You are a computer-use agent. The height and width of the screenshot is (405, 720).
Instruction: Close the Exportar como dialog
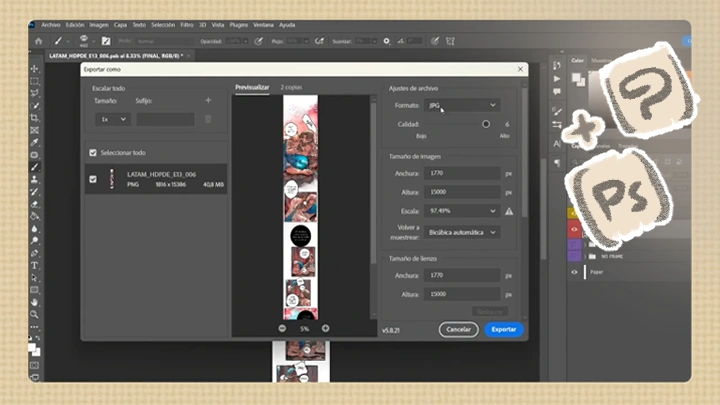pos(520,69)
